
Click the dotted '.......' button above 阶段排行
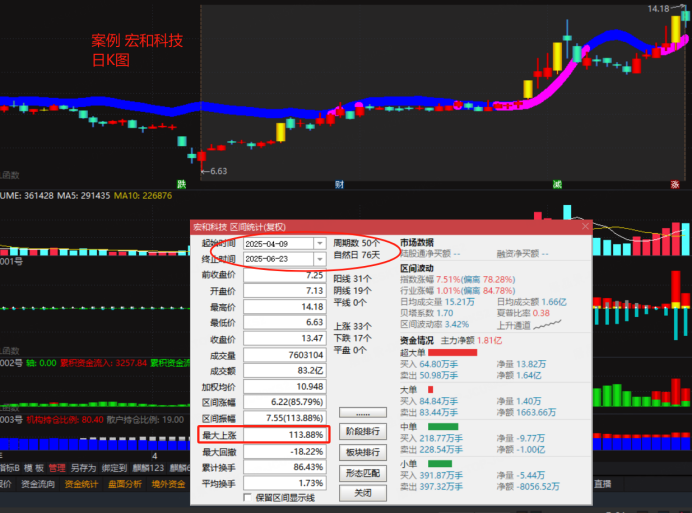pos(362,412)
